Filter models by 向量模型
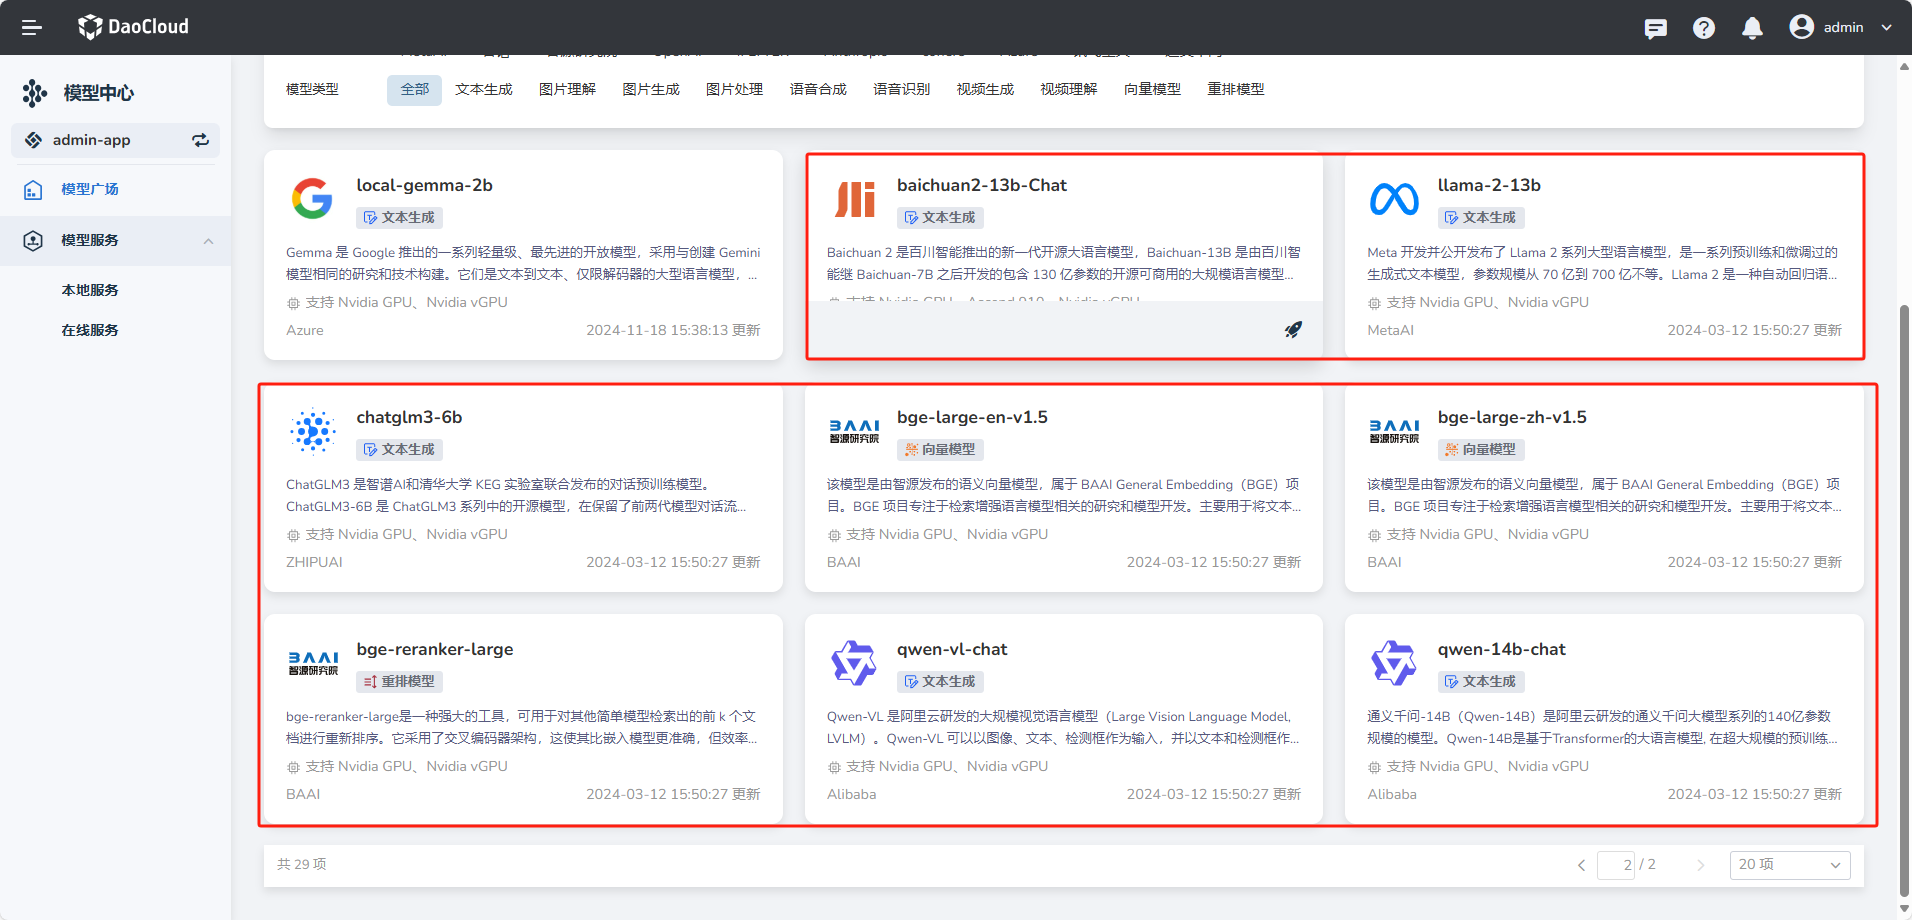Image resolution: width=1912 pixels, height=920 pixels. point(1152,89)
